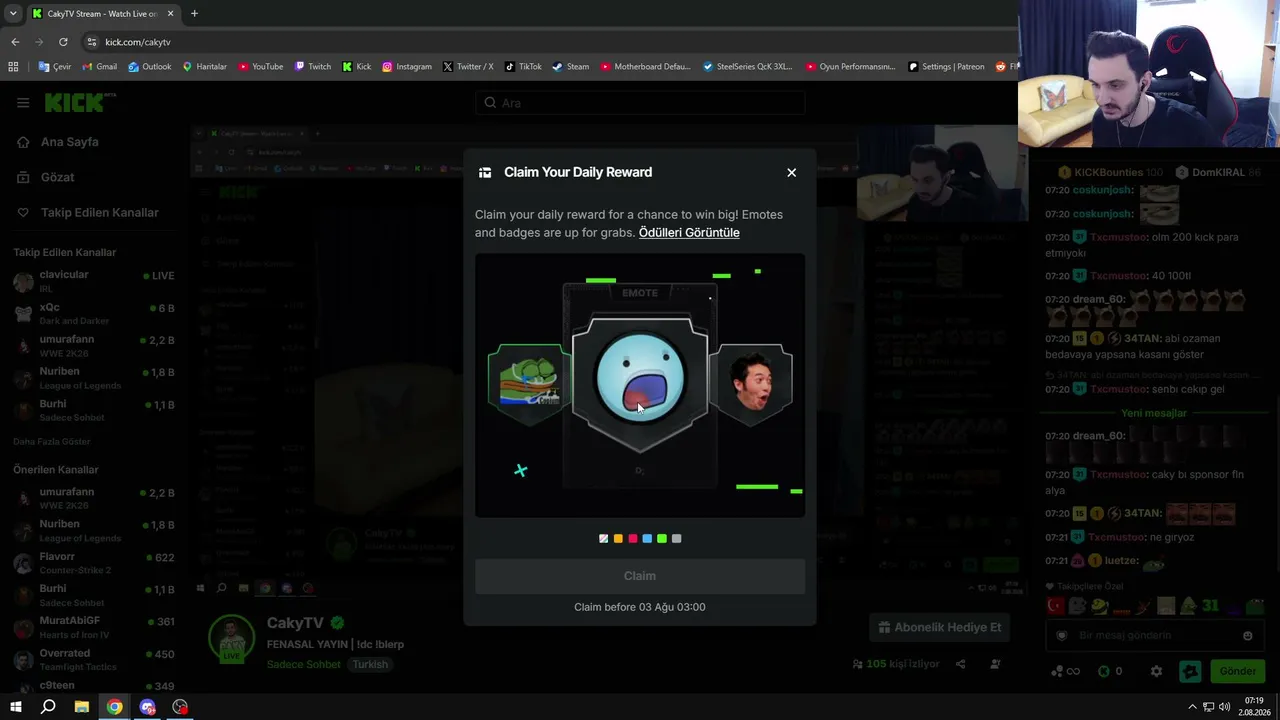
Task: Close the Claim Your Daily Reward dialog
Action: (x=791, y=172)
